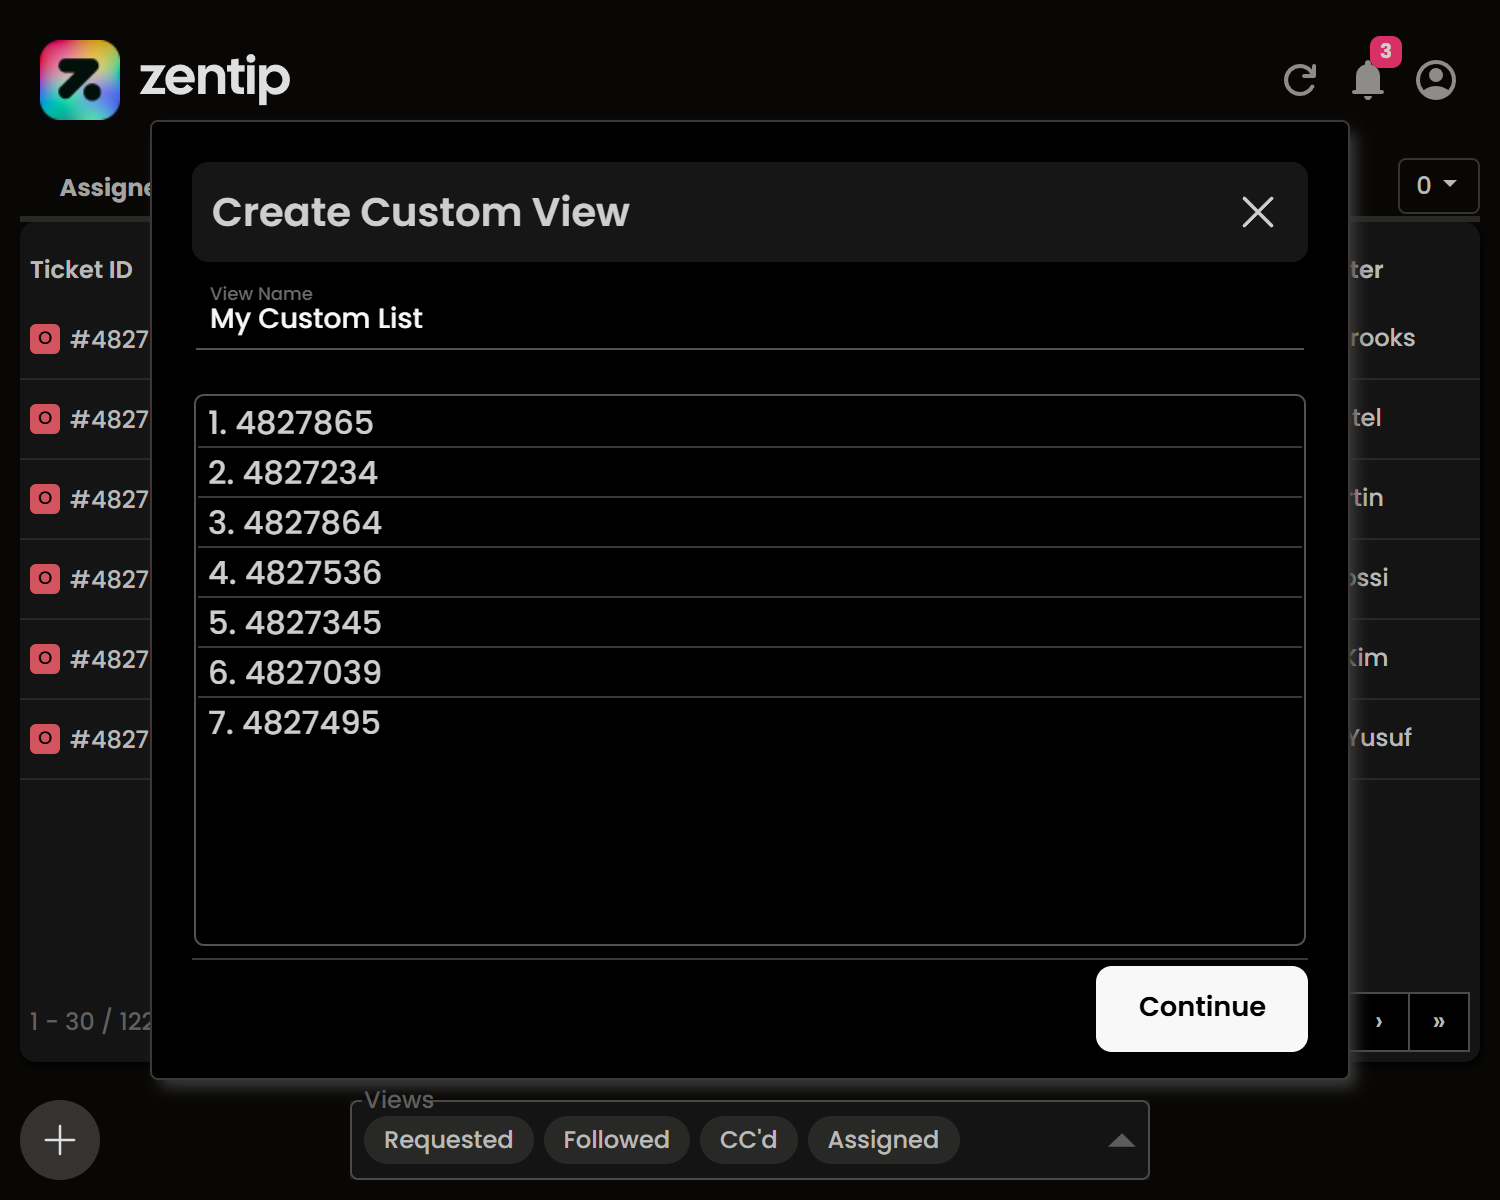Image resolution: width=1500 pixels, height=1200 pixels.
Task: Click the Yusuf requester cell
Action: 1381,738
